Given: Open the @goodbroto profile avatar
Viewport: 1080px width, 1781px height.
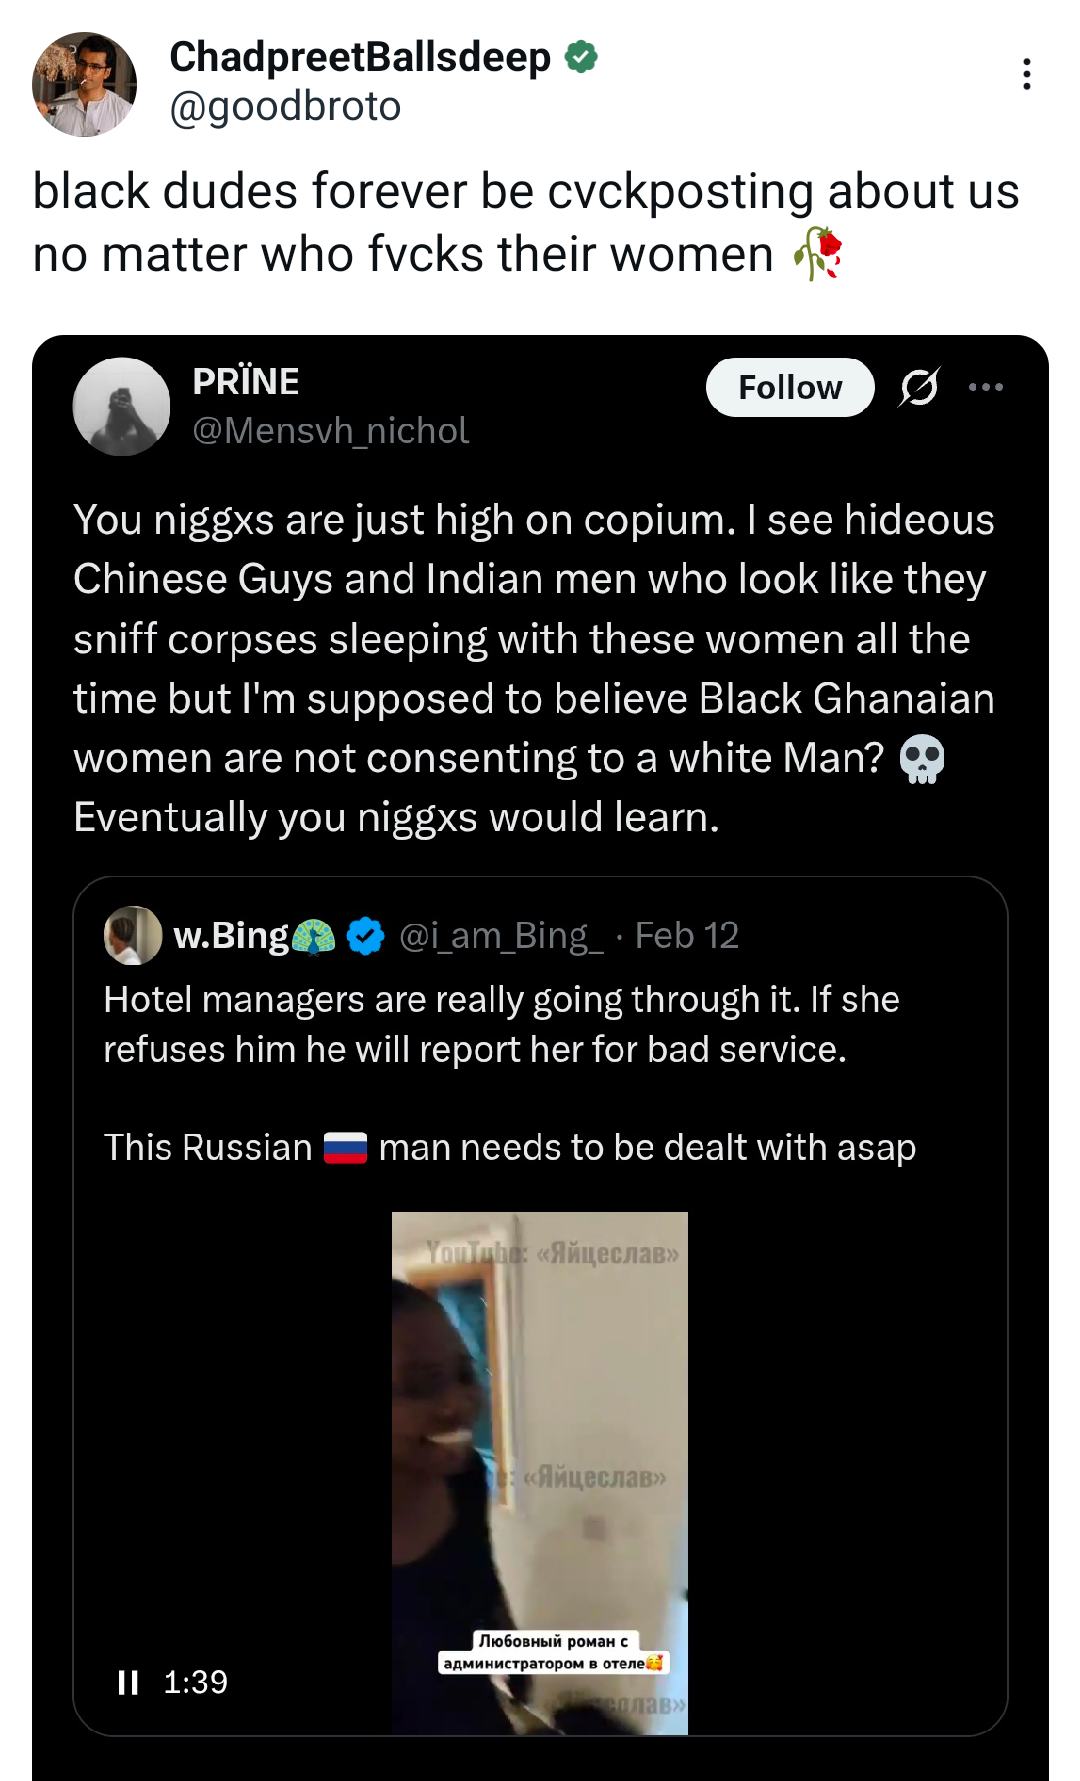Looking at the screenshot, I should coord(84,84).
